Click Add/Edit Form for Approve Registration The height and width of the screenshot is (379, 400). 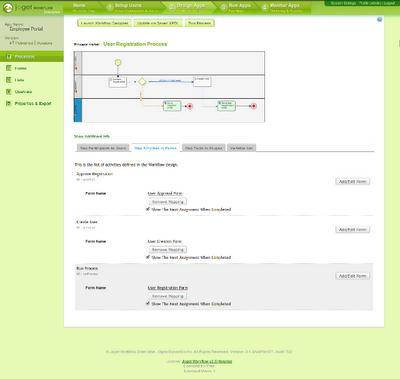[352, 181]
